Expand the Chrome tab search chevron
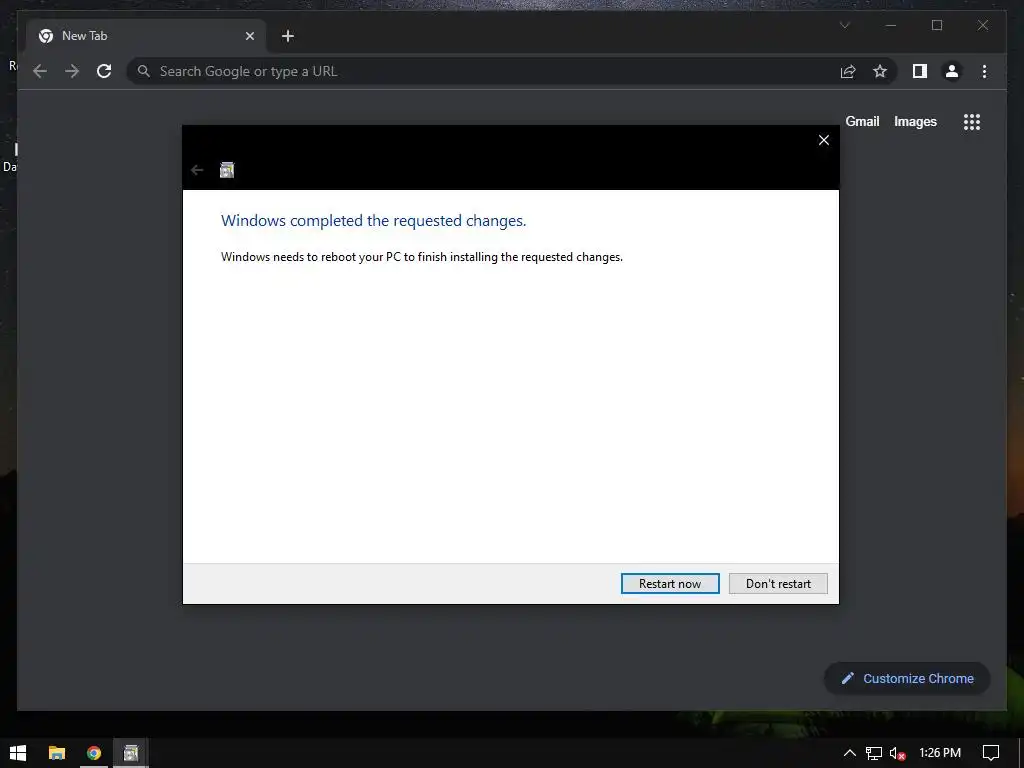 click(844, 25)
